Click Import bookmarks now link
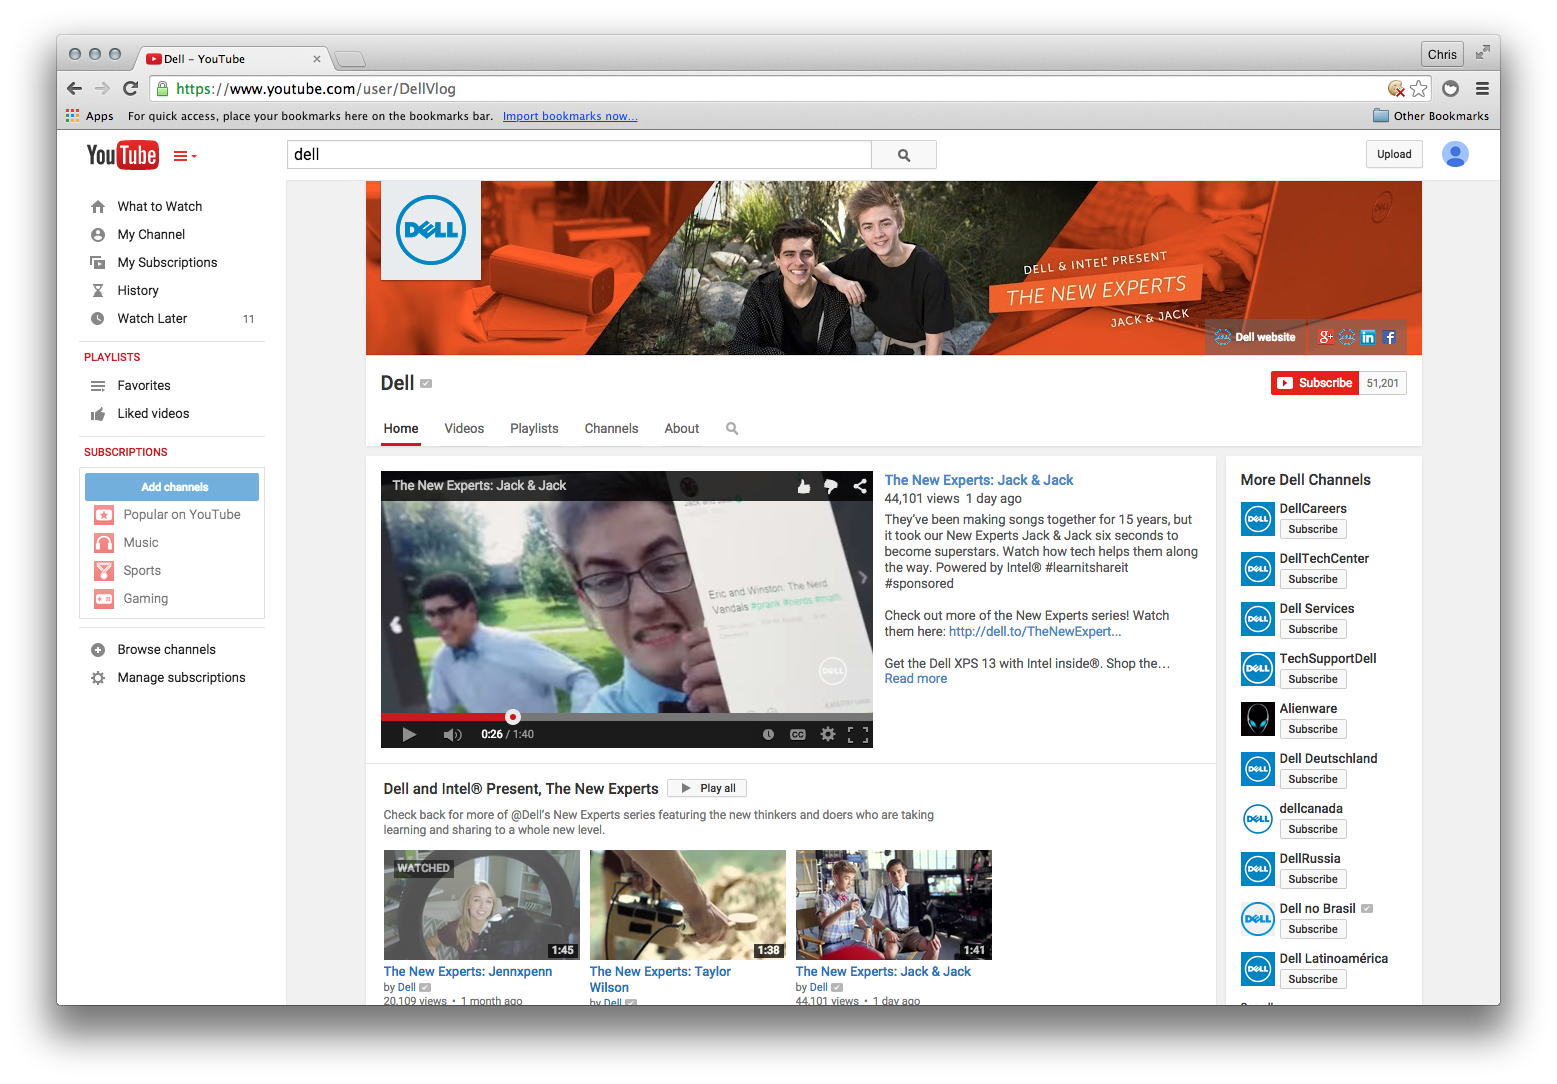Image resolution: width=1557 pixels, height=1084 pixels. [570, 116]
